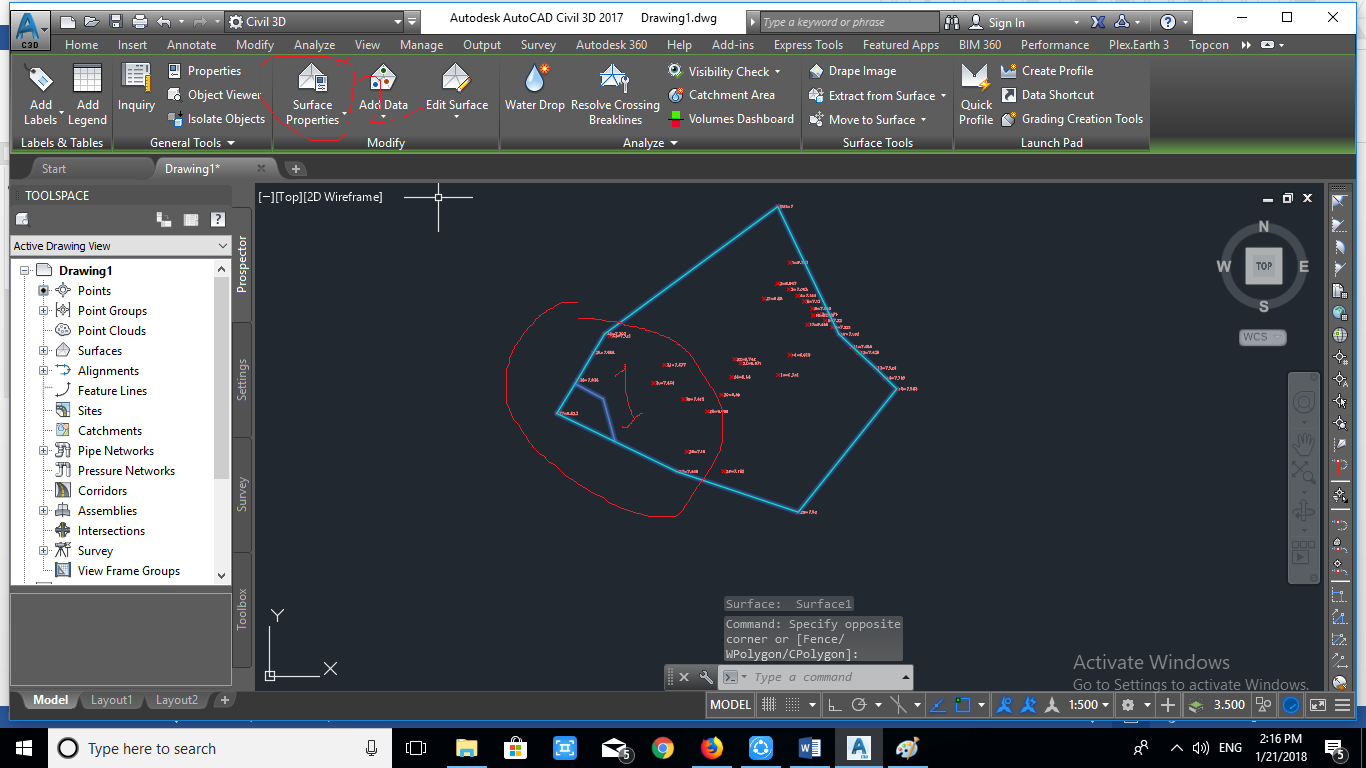Open the Catchment Area tool
The image size is (1366, 768).
721,95
